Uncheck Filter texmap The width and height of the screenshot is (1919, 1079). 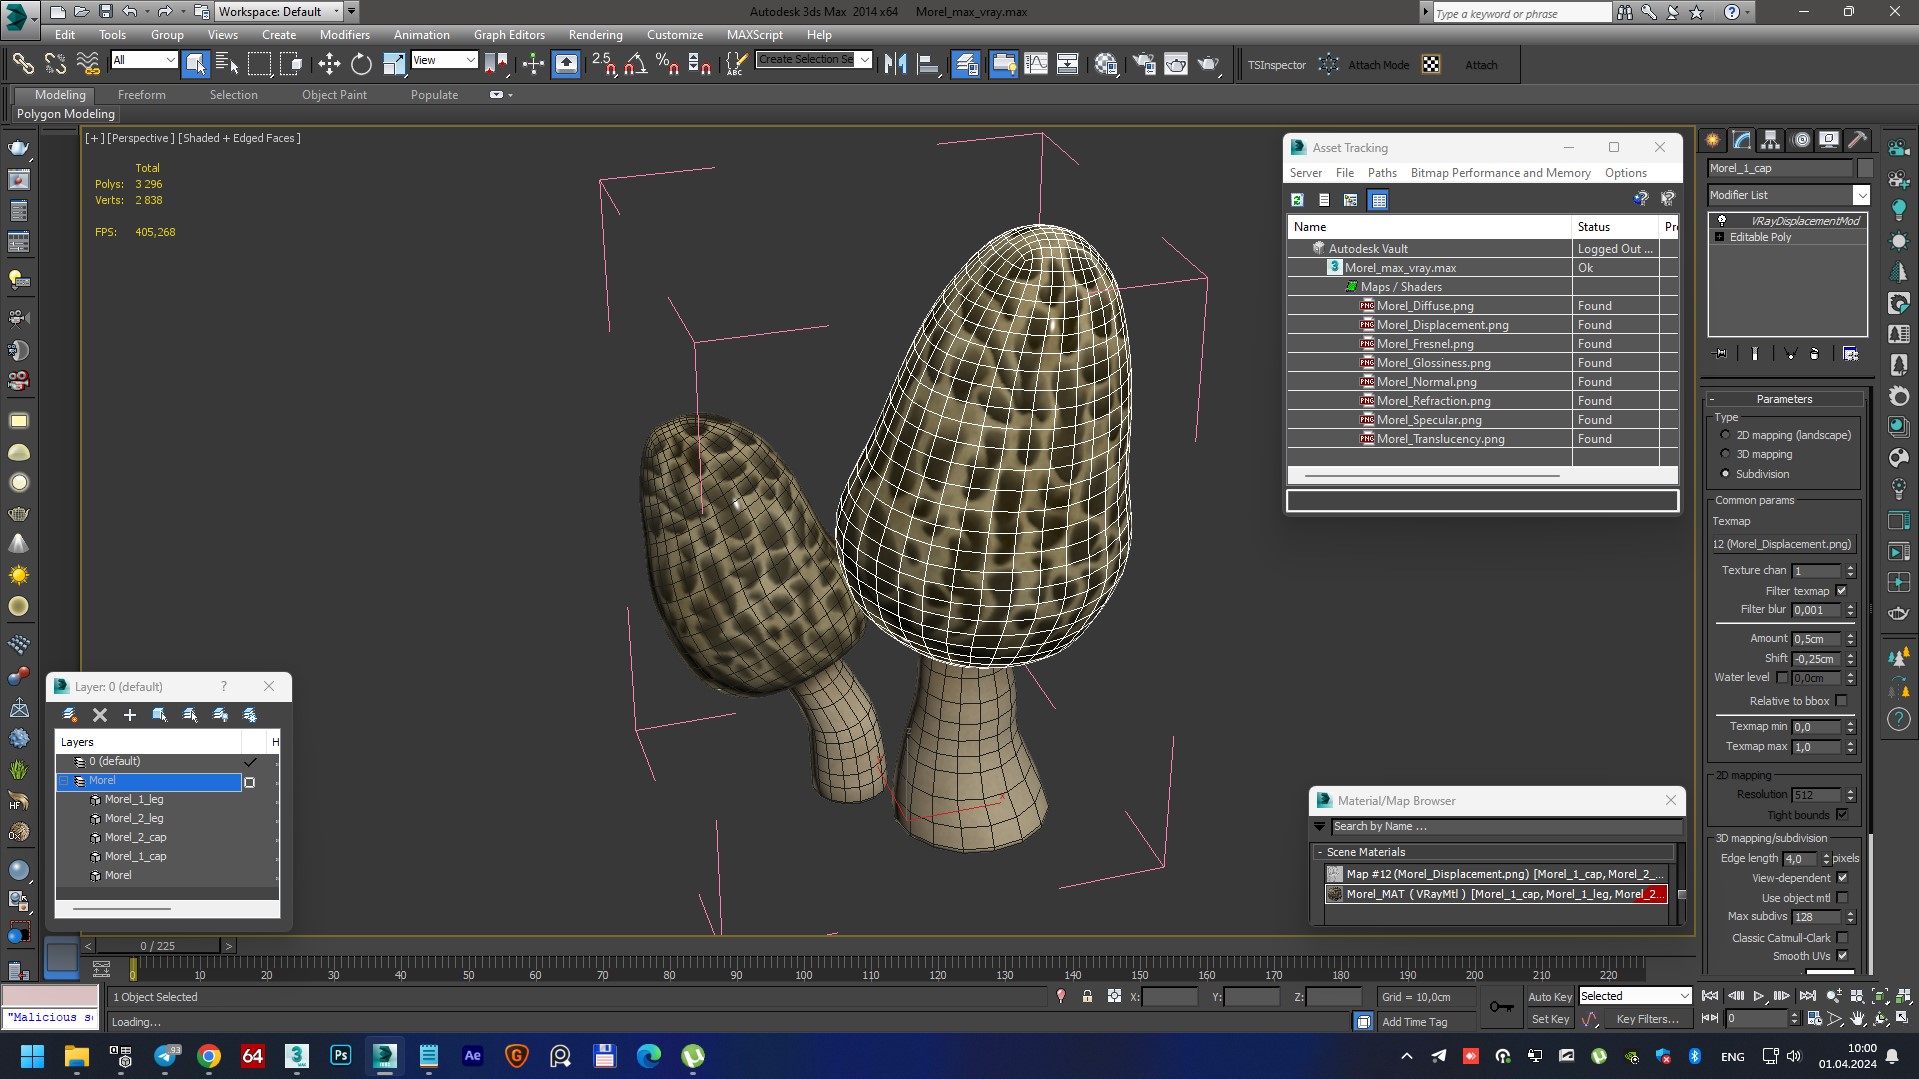pos(1842,590)
